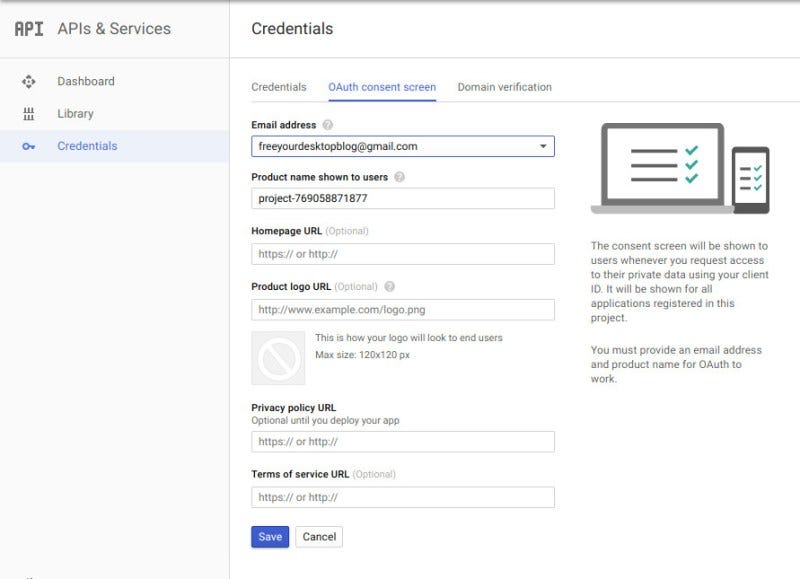The image size is (800, 579).
Task: Open the Dashboard sidebar item
Action: 114,82
